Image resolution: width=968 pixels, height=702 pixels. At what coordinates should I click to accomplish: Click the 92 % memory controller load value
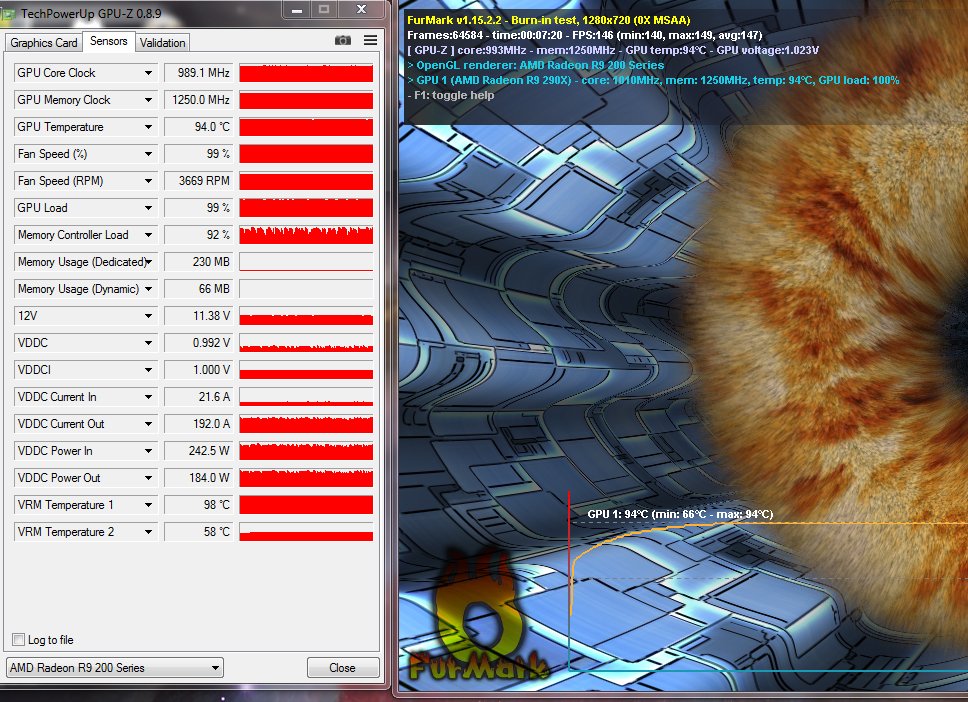[199, 235]
